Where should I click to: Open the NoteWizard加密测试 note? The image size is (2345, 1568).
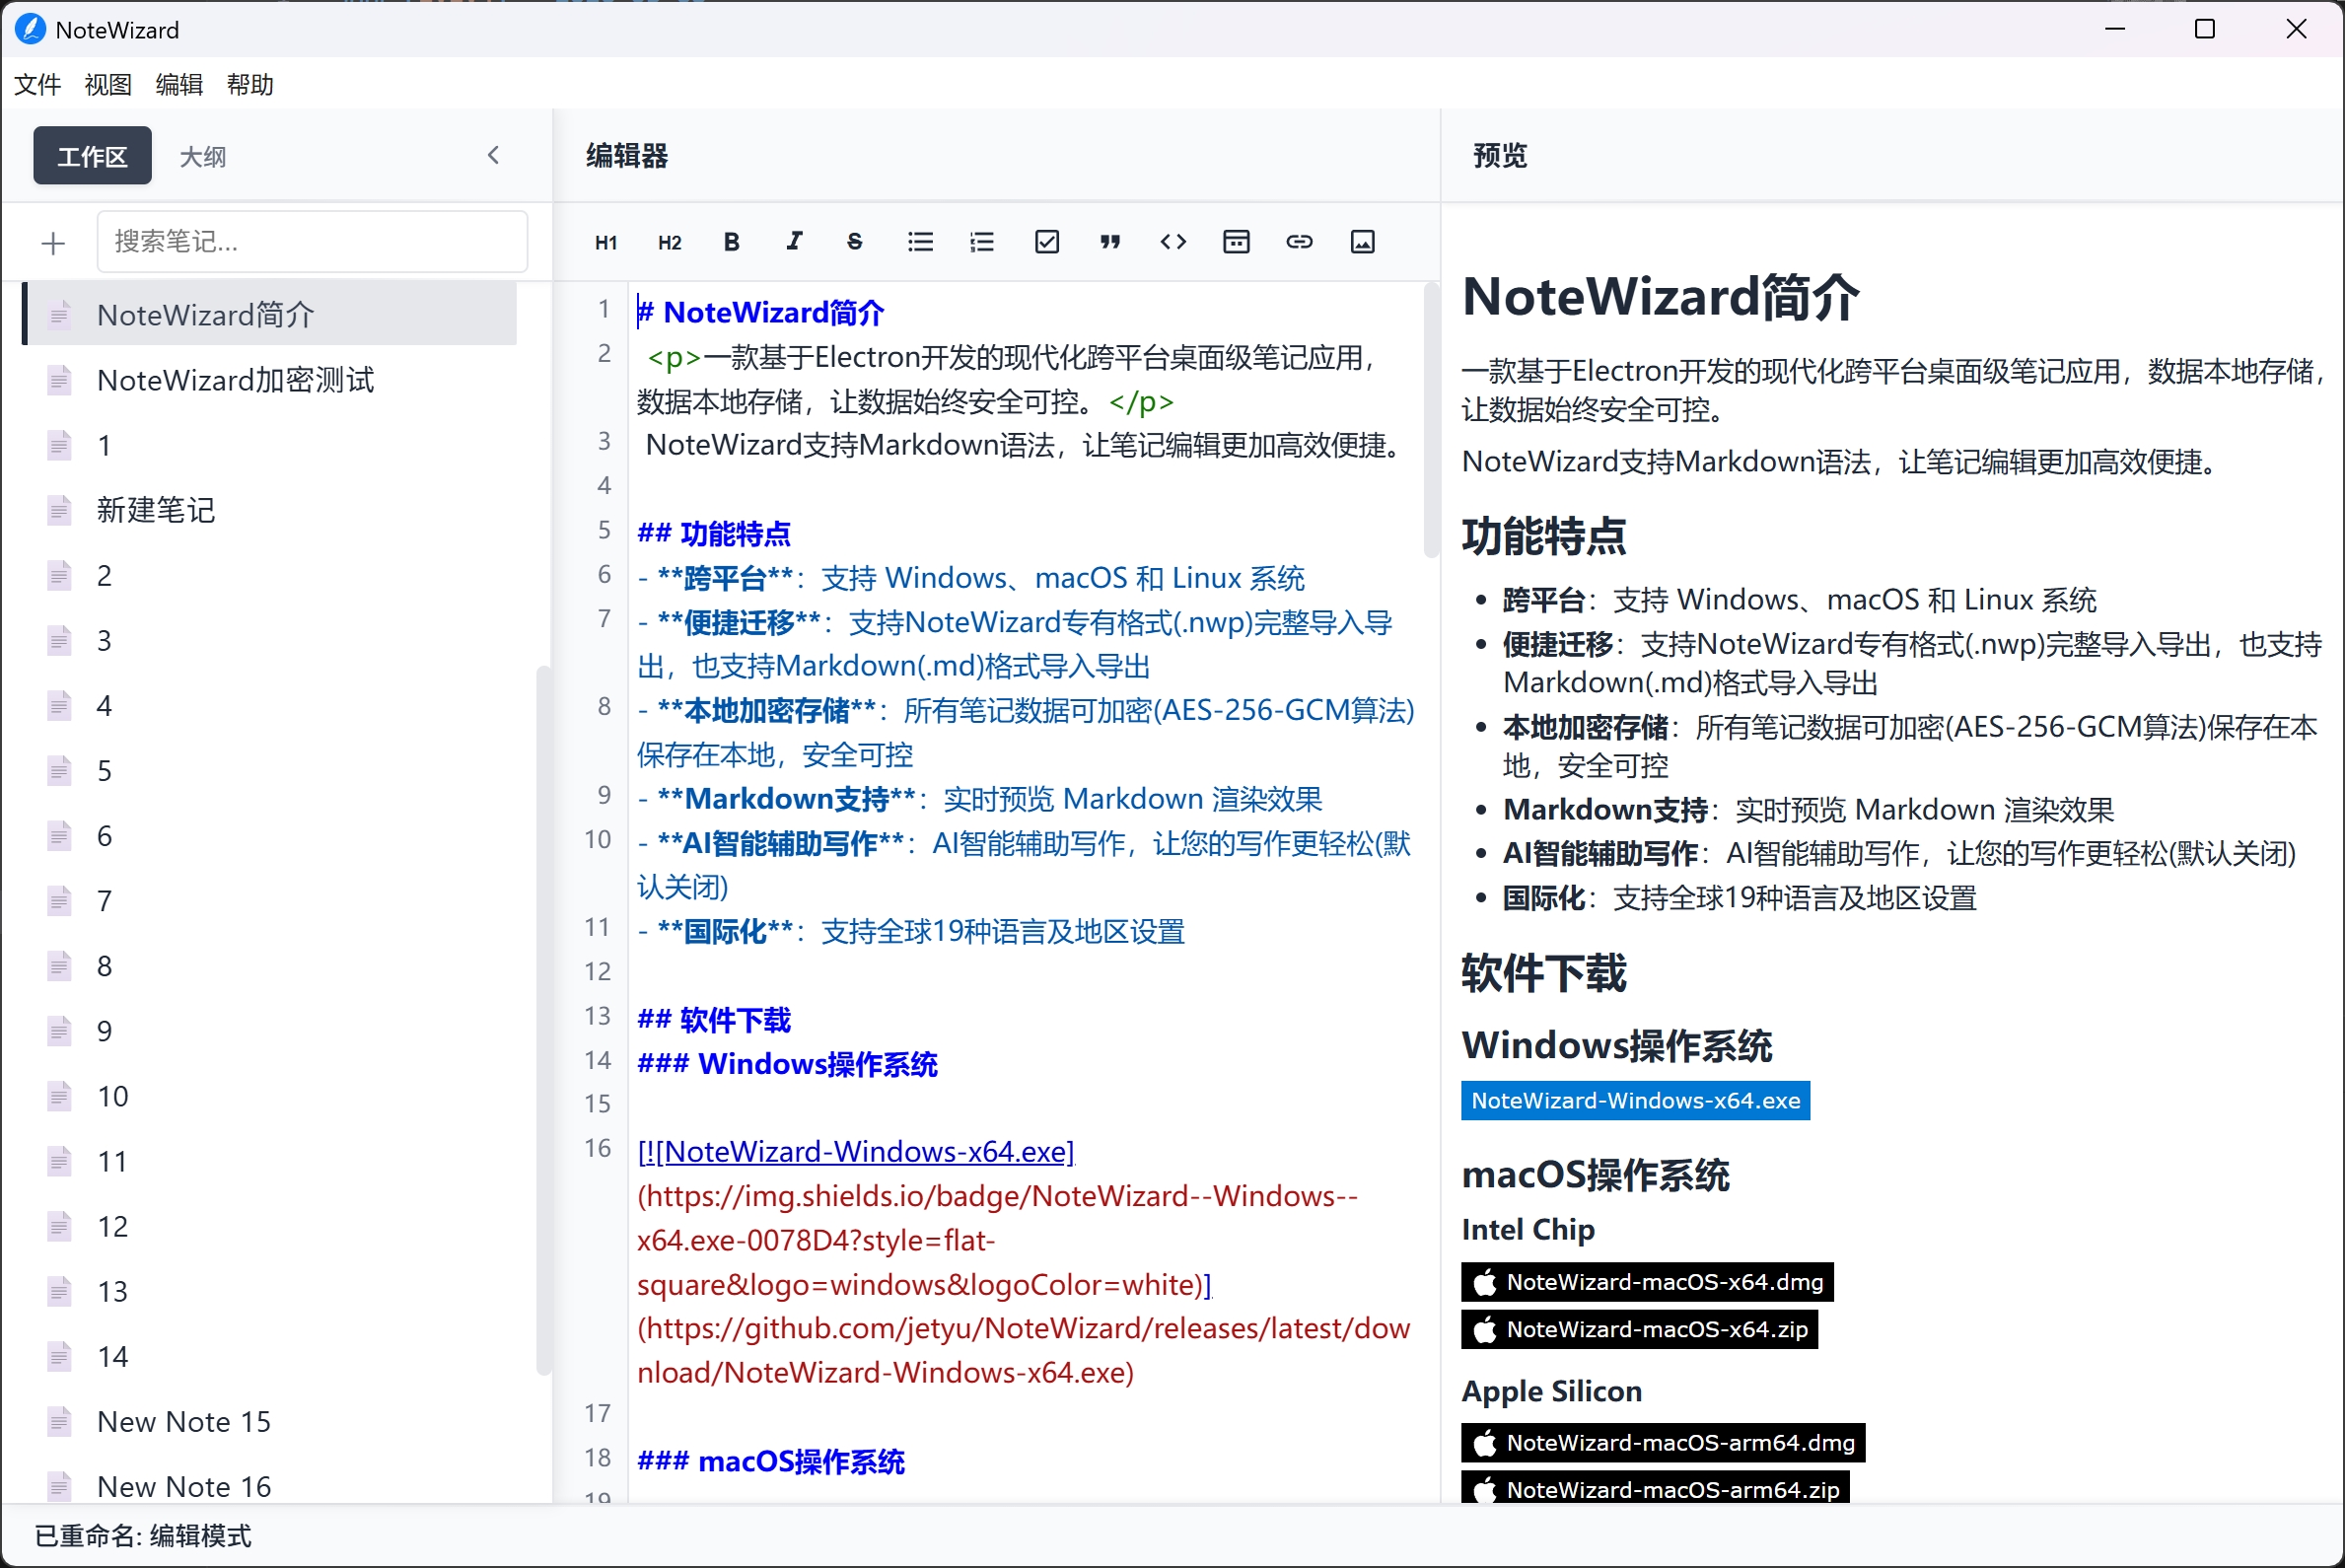click(x=270, y=380)
